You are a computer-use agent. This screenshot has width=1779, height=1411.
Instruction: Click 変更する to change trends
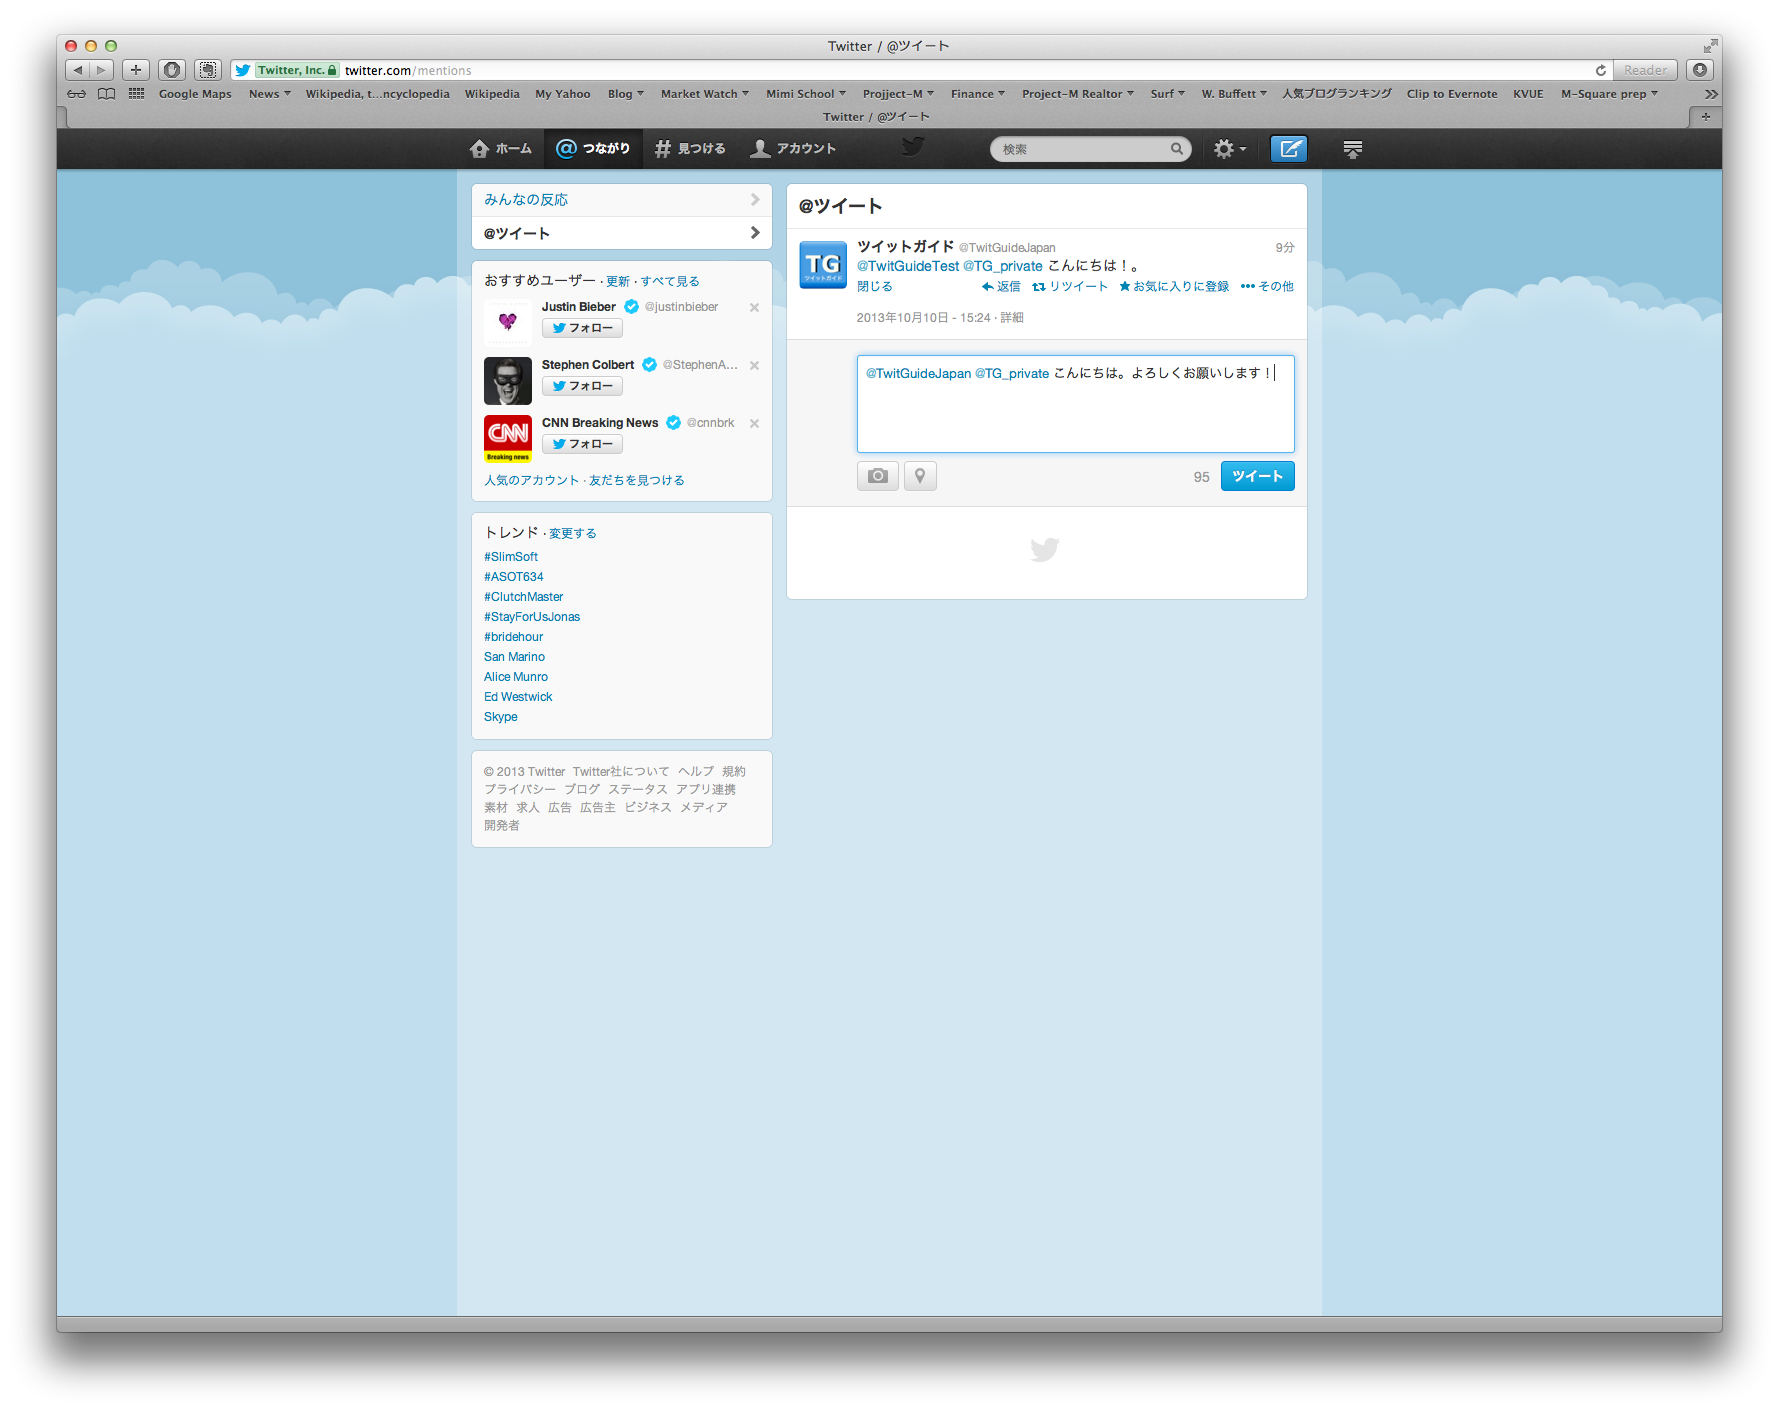(573, 534)
